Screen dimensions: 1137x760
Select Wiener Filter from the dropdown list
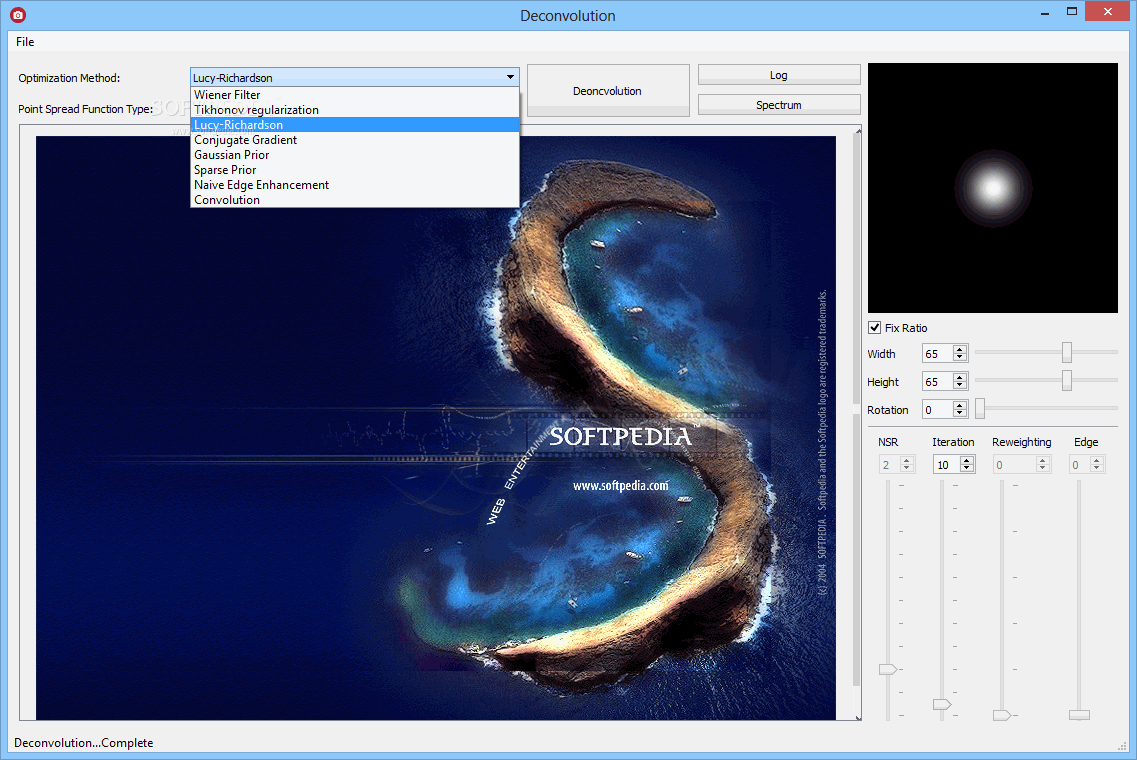point(355,95)
